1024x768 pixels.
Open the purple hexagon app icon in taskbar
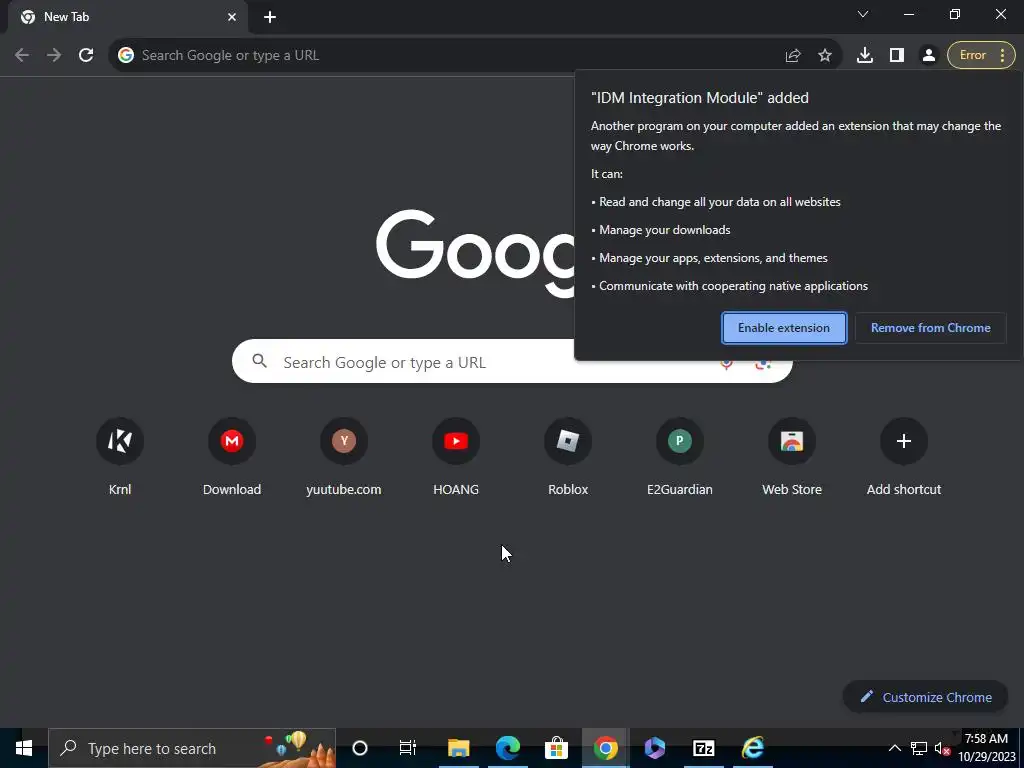click(654, 748)
